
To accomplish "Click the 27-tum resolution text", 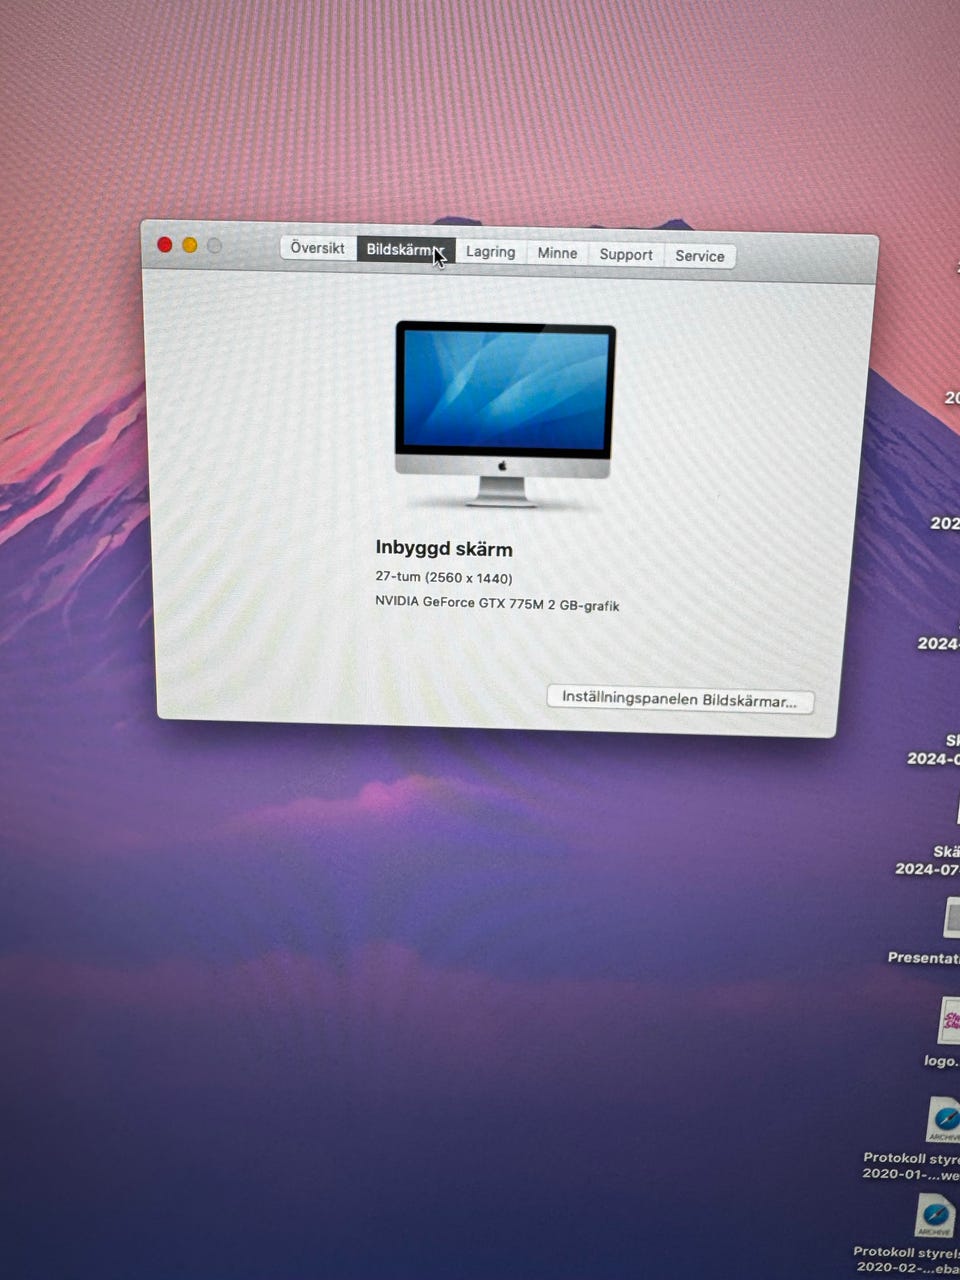I will coord(444,578).
